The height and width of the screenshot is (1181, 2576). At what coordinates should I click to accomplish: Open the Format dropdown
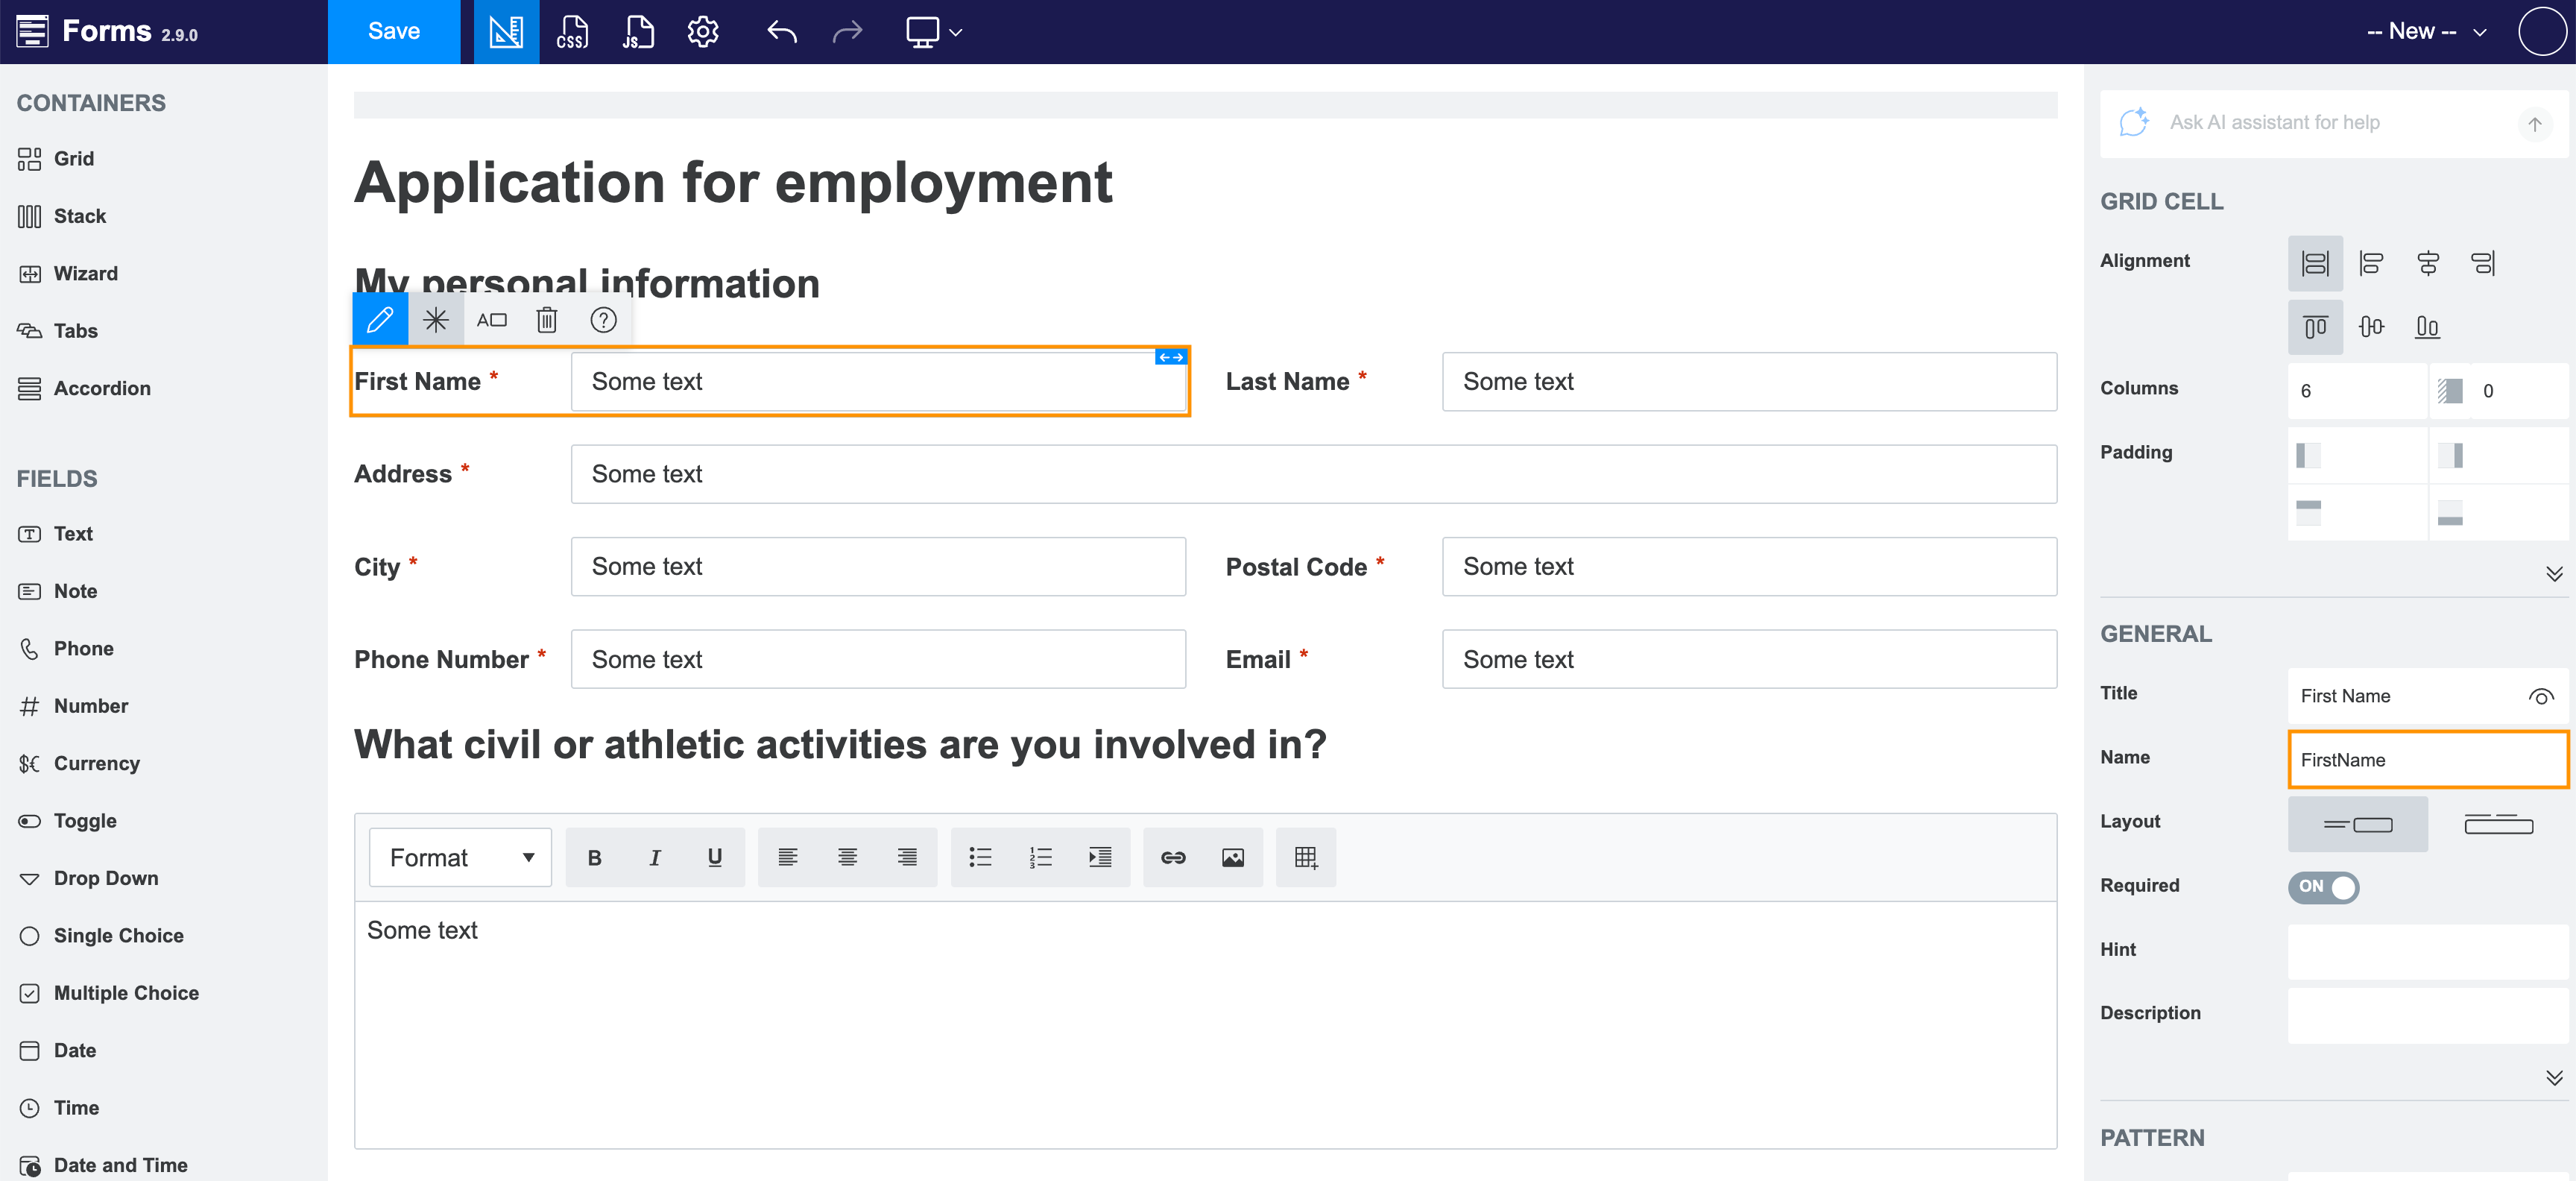pos(460,857)
